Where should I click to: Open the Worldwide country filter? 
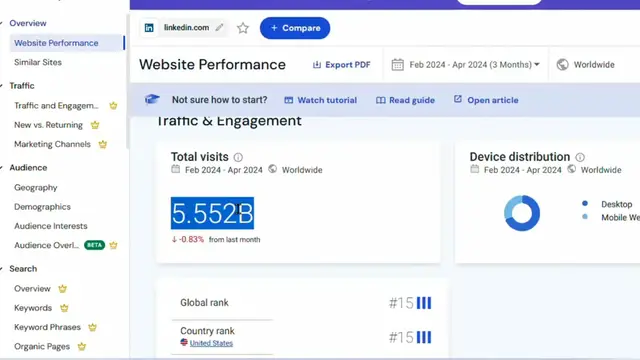[x=586, y=64]
